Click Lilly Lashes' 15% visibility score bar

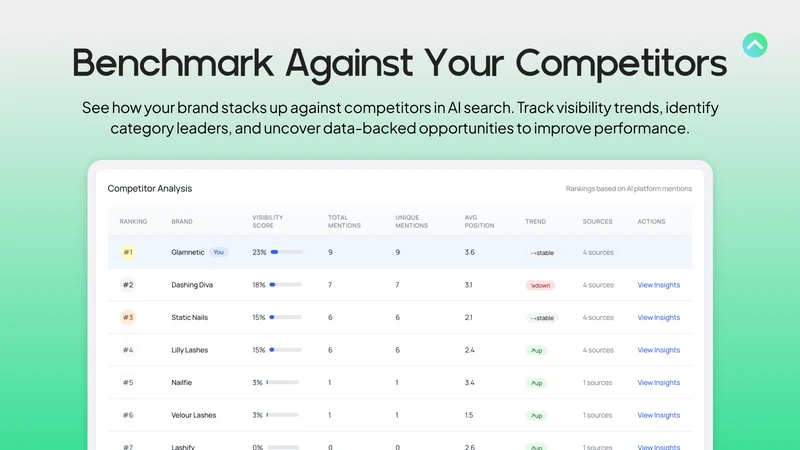point(285,350)
